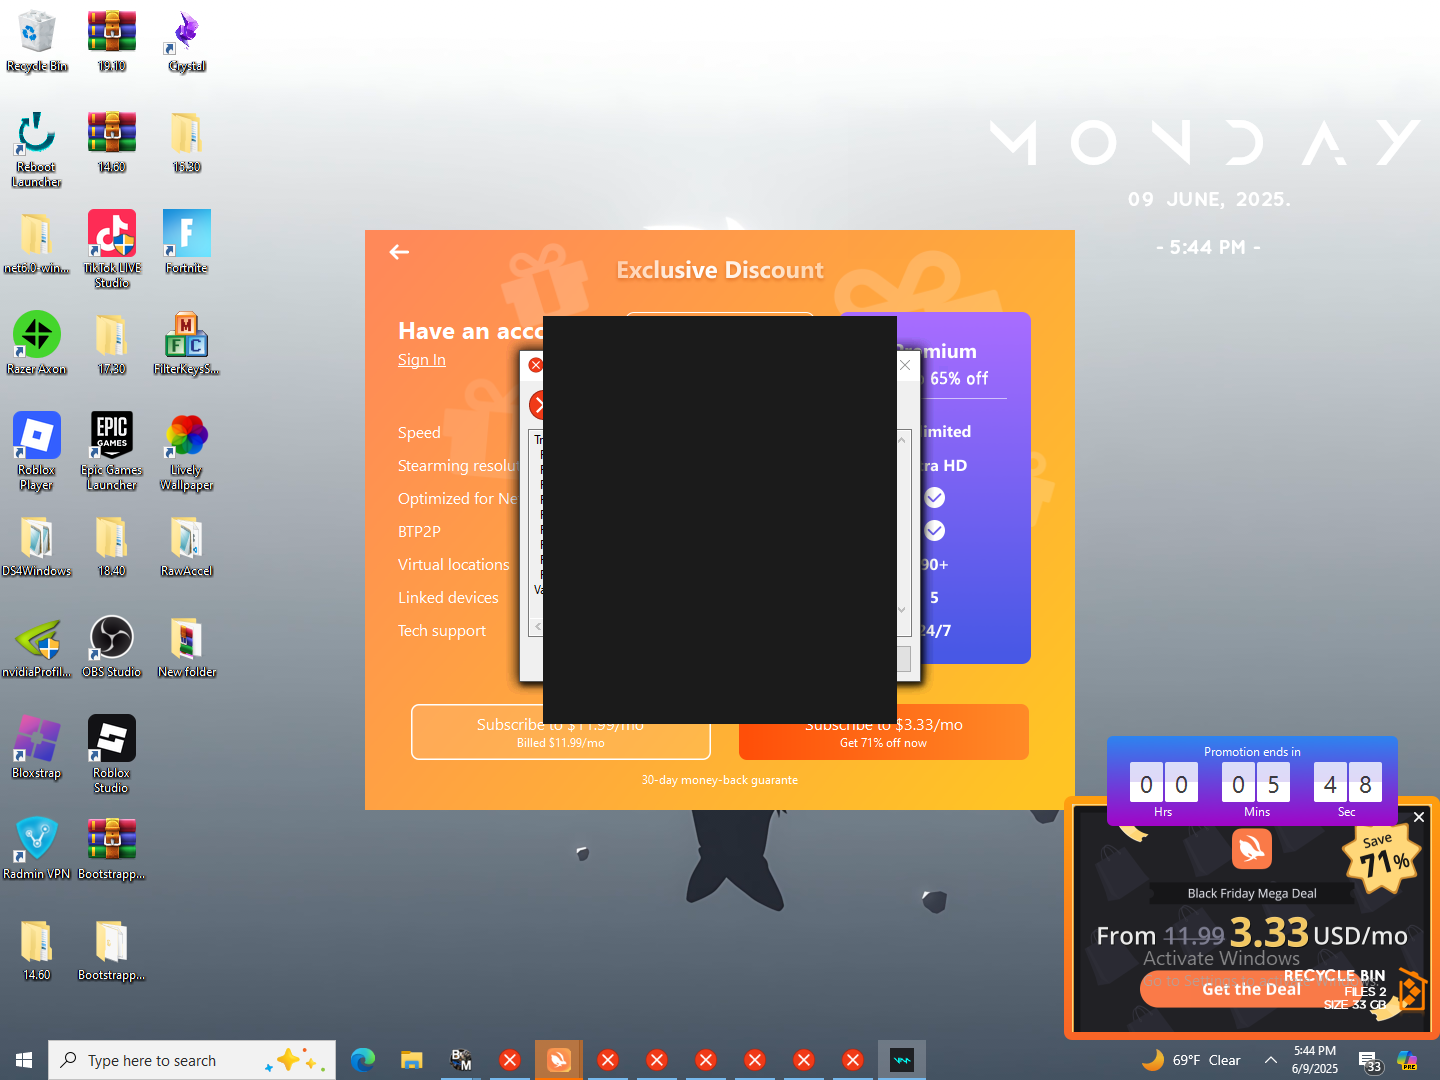Click the 30-day money-back guarantee text
This screenshot has height=1080, width=1440.
[720, 780]
